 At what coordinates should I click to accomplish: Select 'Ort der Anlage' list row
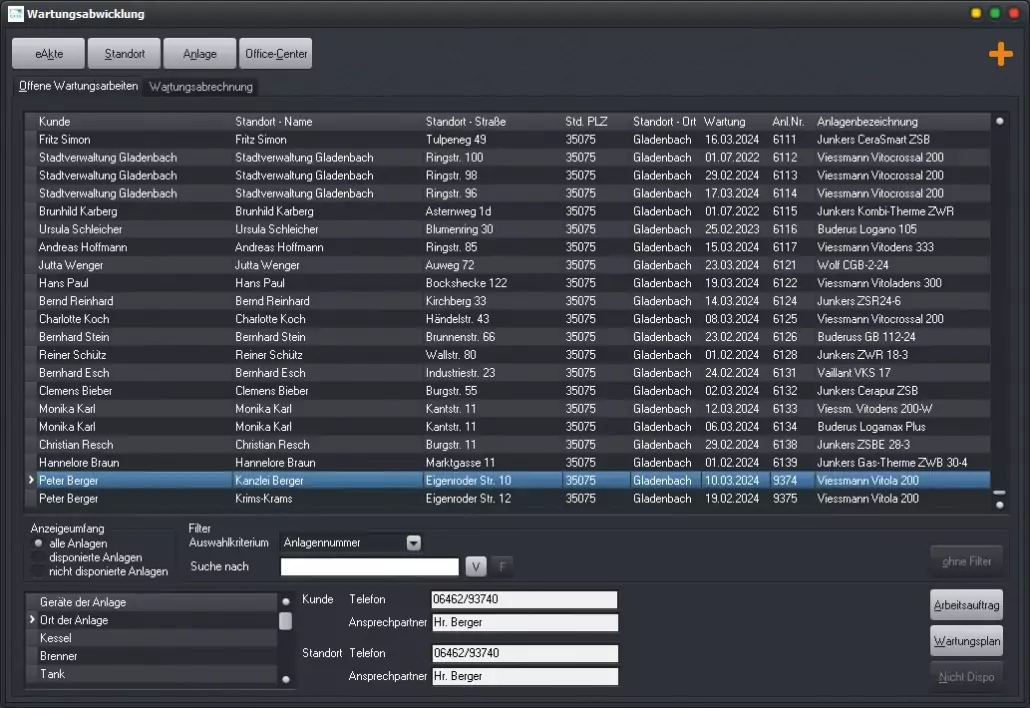[x=151, y=620]
